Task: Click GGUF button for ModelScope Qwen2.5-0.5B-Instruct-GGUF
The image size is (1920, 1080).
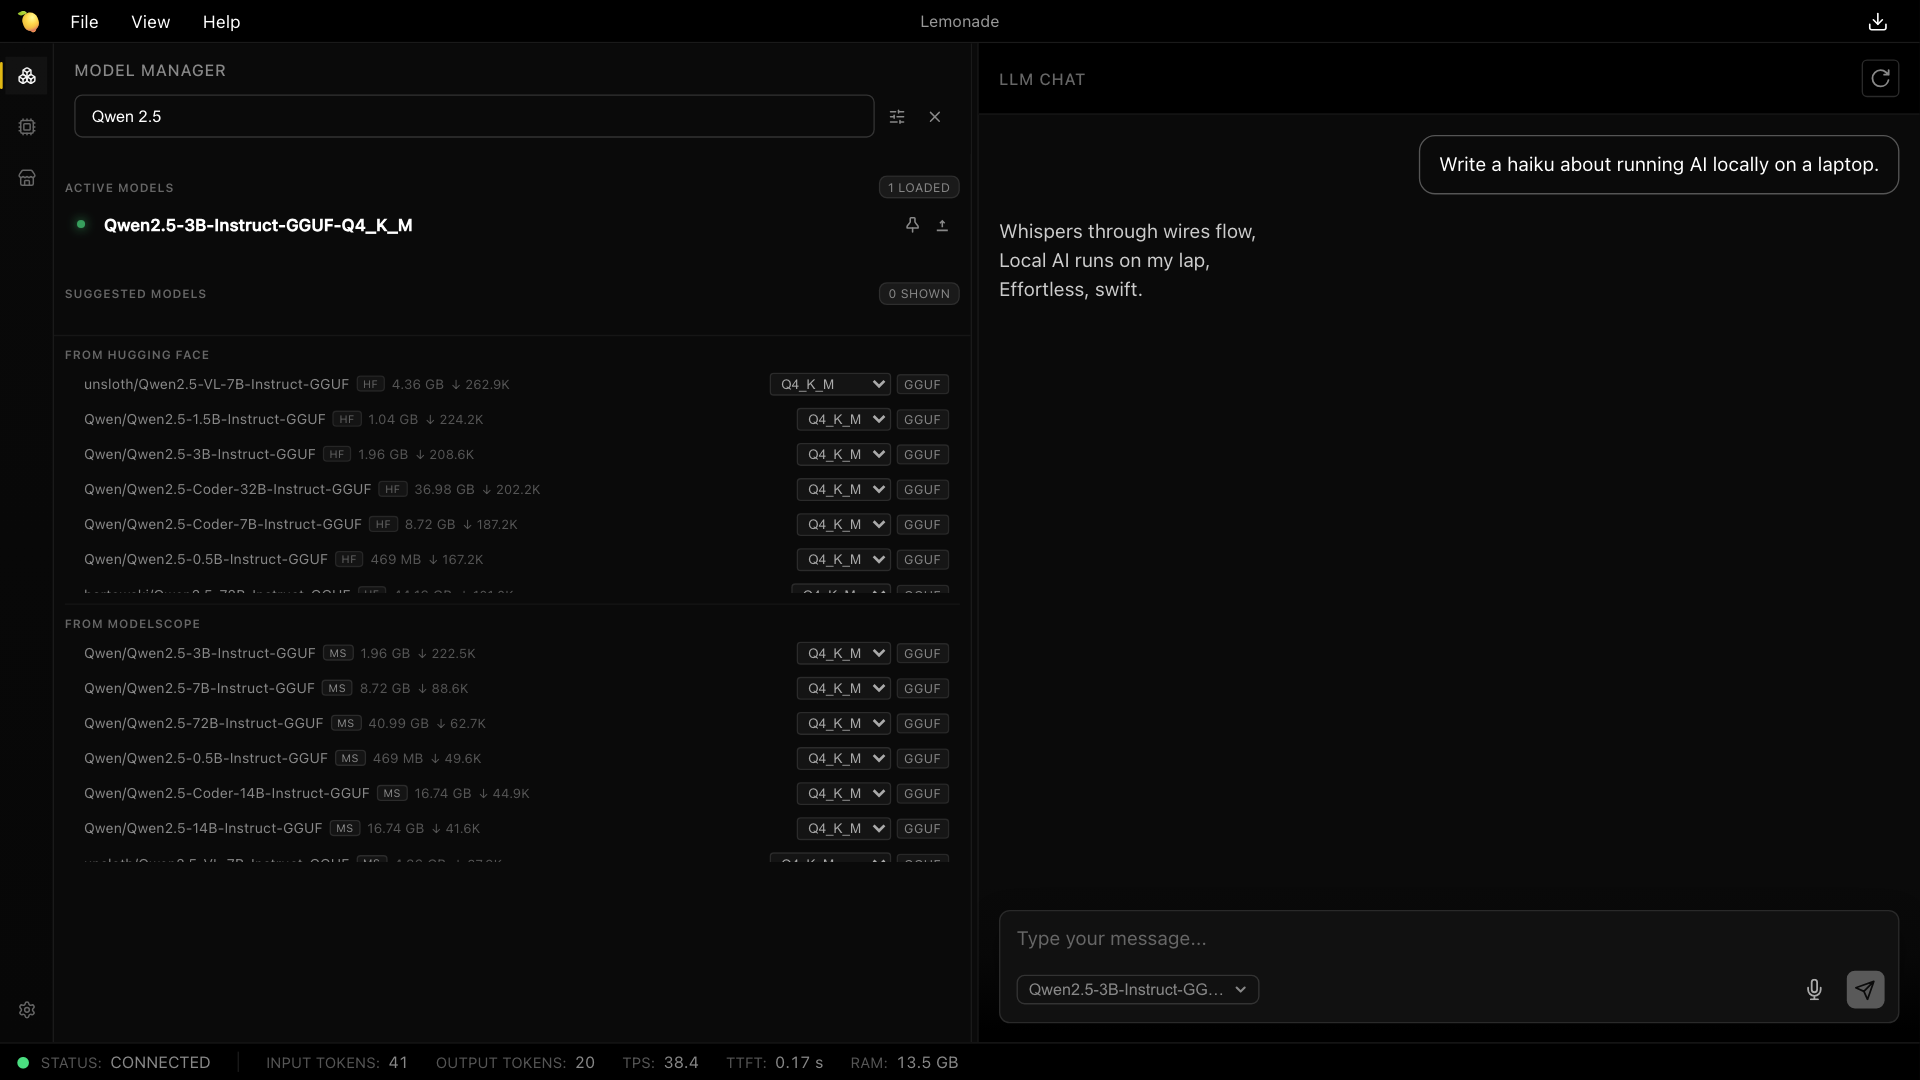Action: tap(922, 758)
